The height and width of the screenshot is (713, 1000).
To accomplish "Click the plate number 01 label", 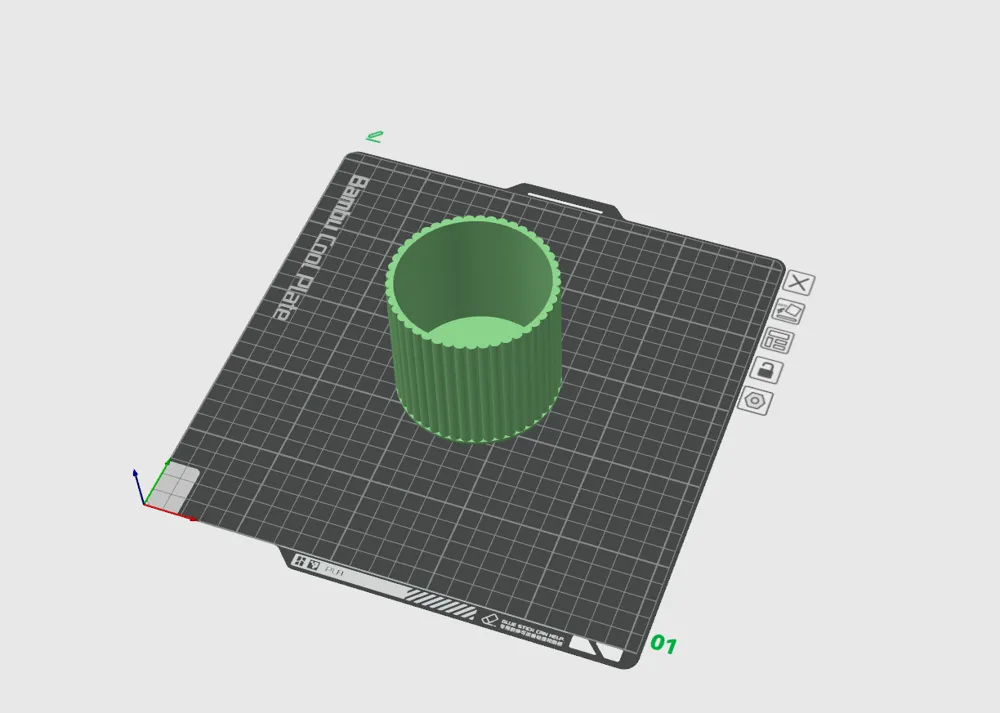I will click(x=665, y=645).
